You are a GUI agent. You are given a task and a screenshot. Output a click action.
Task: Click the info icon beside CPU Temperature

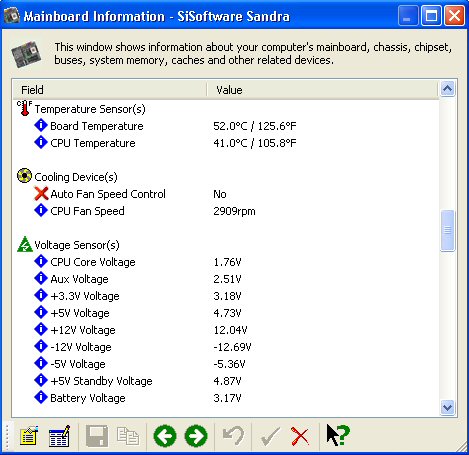pyautogui.click(x=41, y=142)
